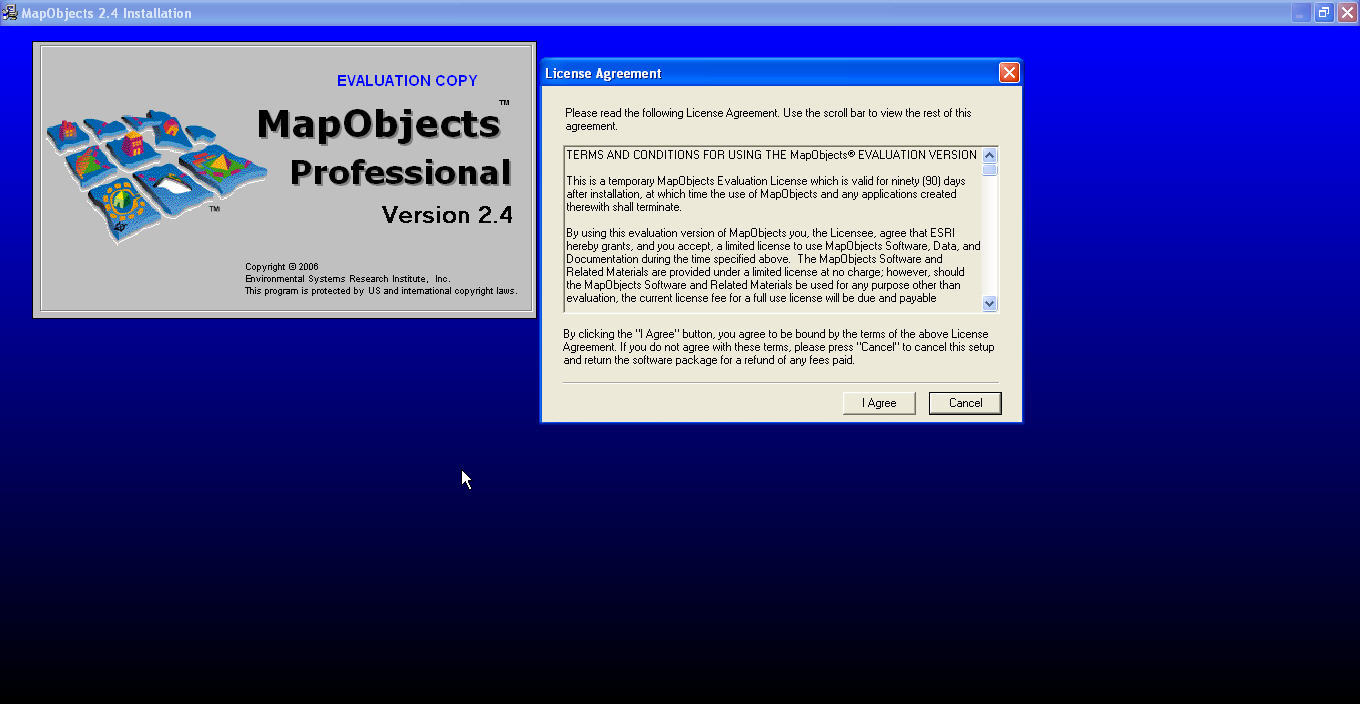The width and height of the screenshot is (1360, 704).
Task: Click the 'Professional' splash text
Action: coord(401,173)
